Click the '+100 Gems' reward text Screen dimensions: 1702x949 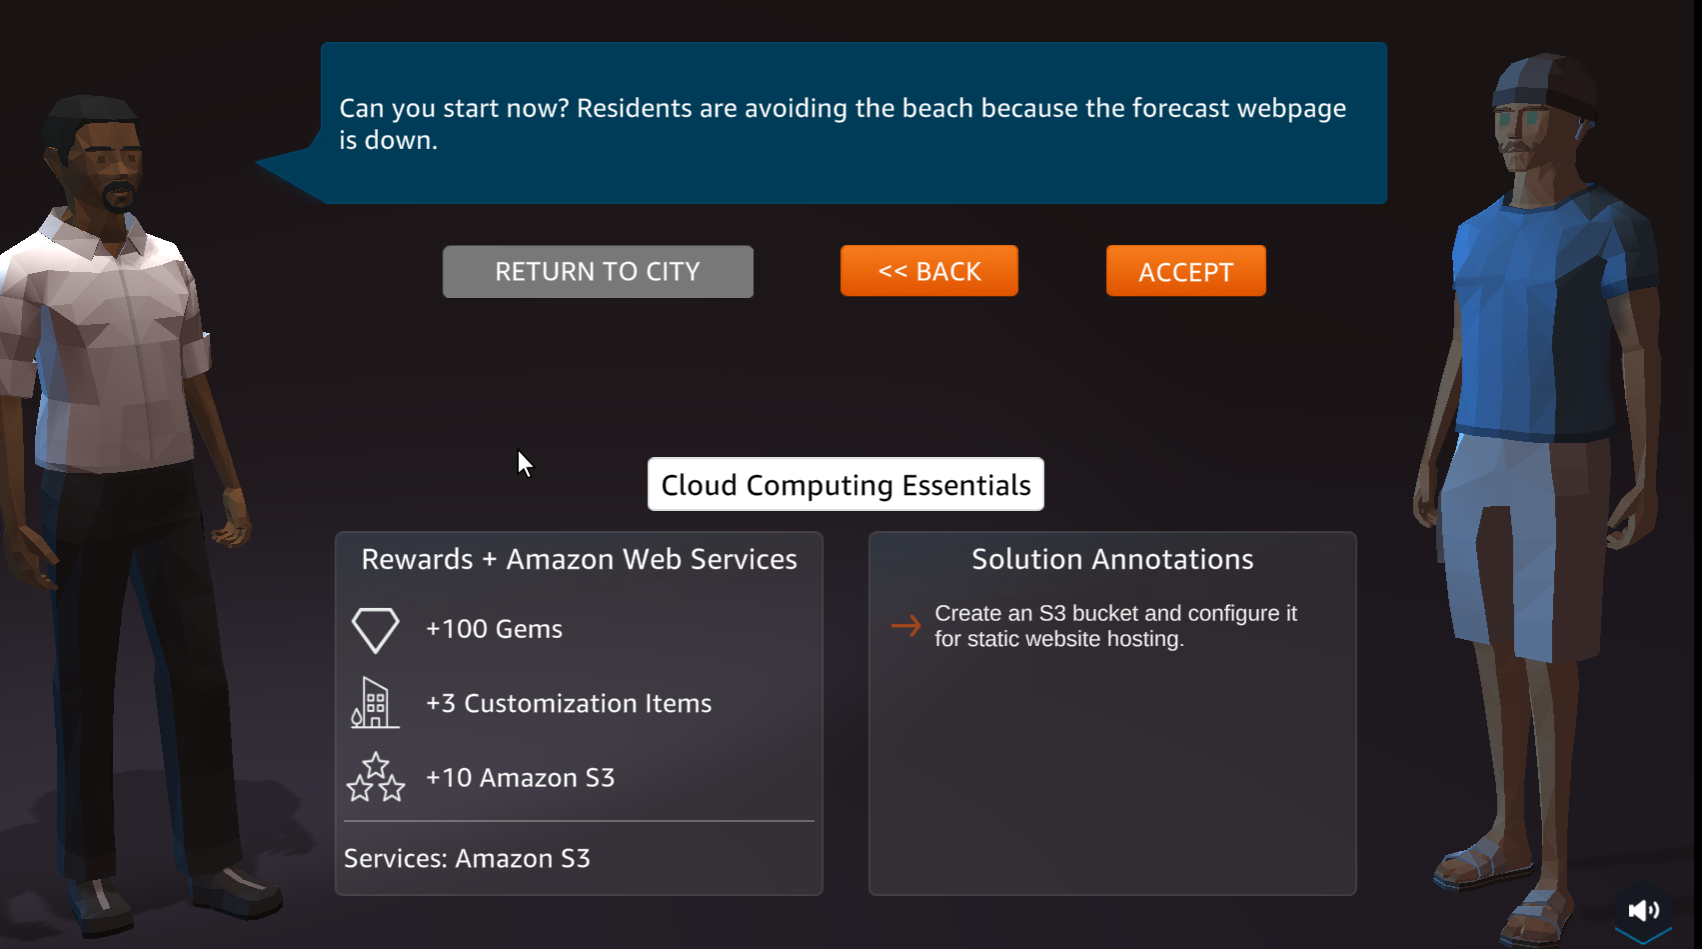[494, 629]
